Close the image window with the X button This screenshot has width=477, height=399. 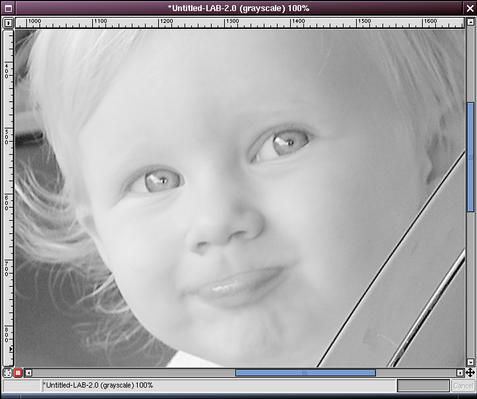click(470, 8)
